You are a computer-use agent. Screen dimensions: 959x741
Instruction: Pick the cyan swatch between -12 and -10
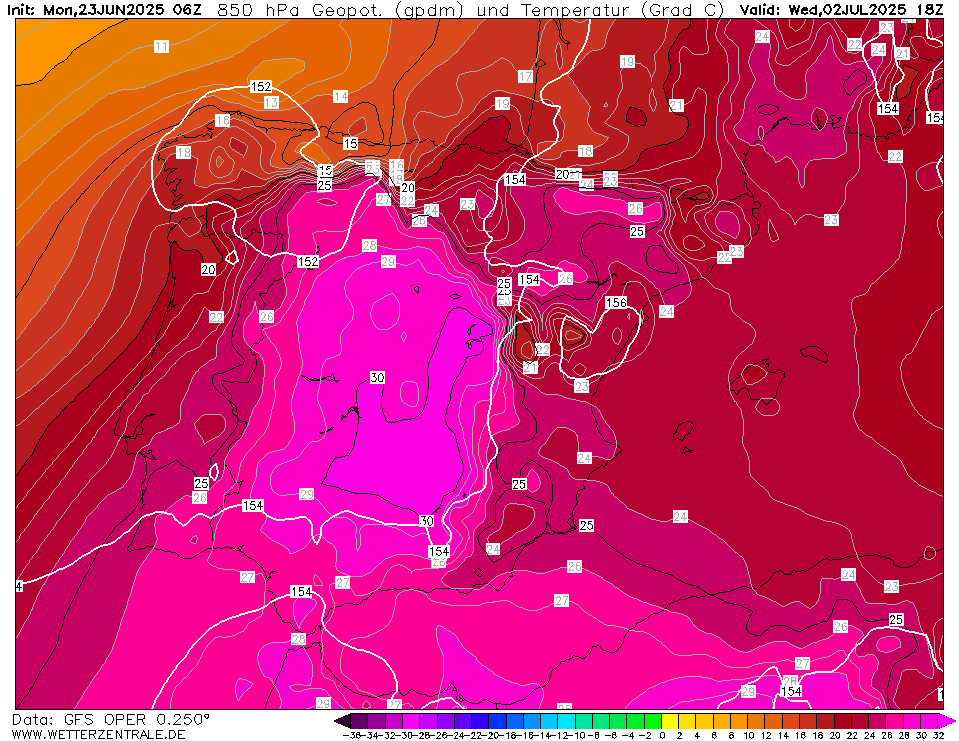coord(566,721)
